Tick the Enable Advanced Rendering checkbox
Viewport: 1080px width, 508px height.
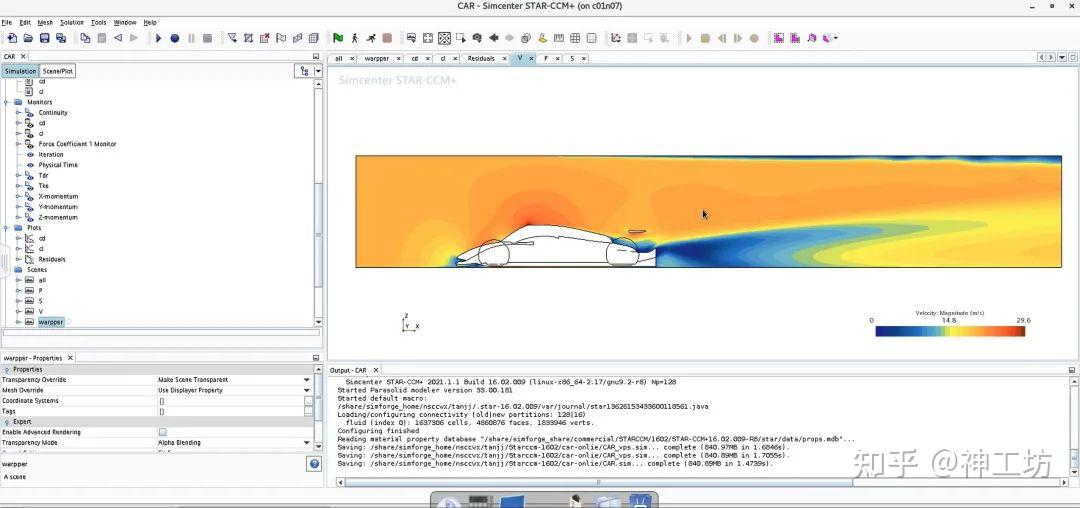coord(163,432)
